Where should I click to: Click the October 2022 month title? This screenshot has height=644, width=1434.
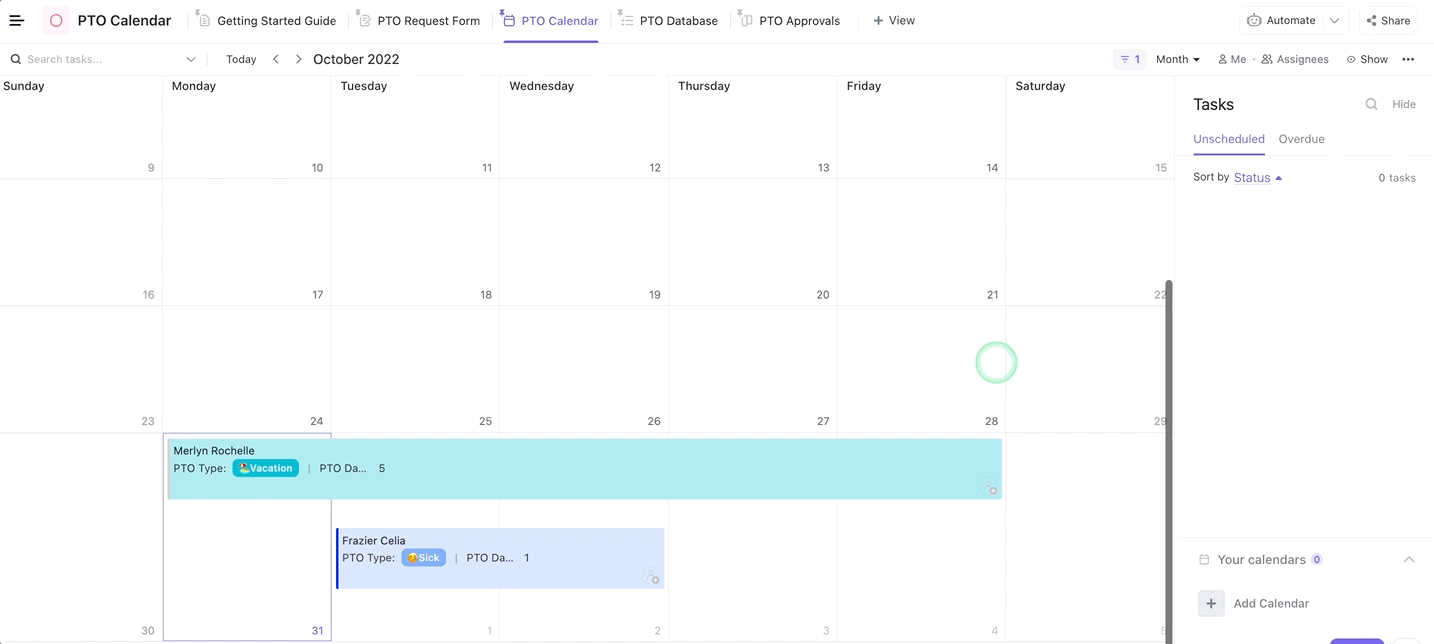coord(356,59)
